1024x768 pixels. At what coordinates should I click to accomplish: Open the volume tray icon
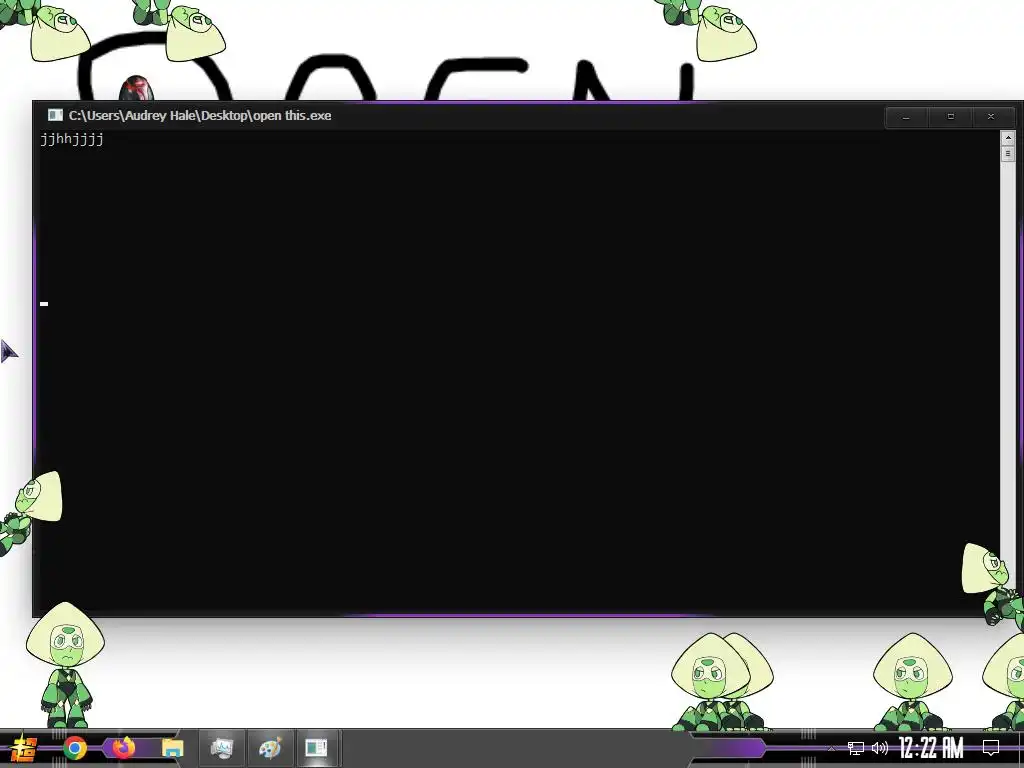coord(880,748)
